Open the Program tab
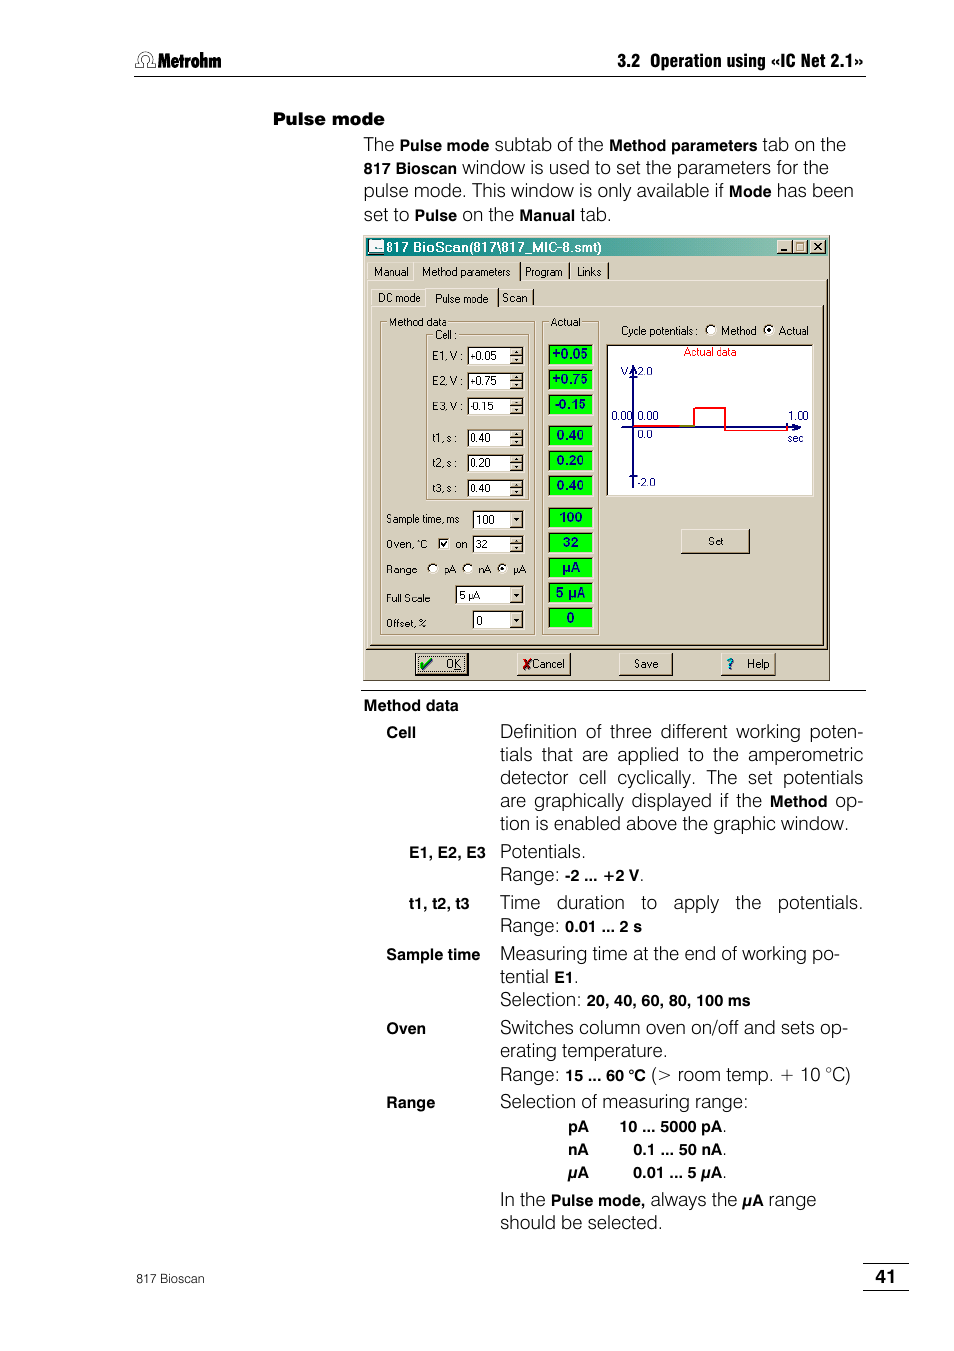The height and width of the screenshot is (1351, 954). 544,272
